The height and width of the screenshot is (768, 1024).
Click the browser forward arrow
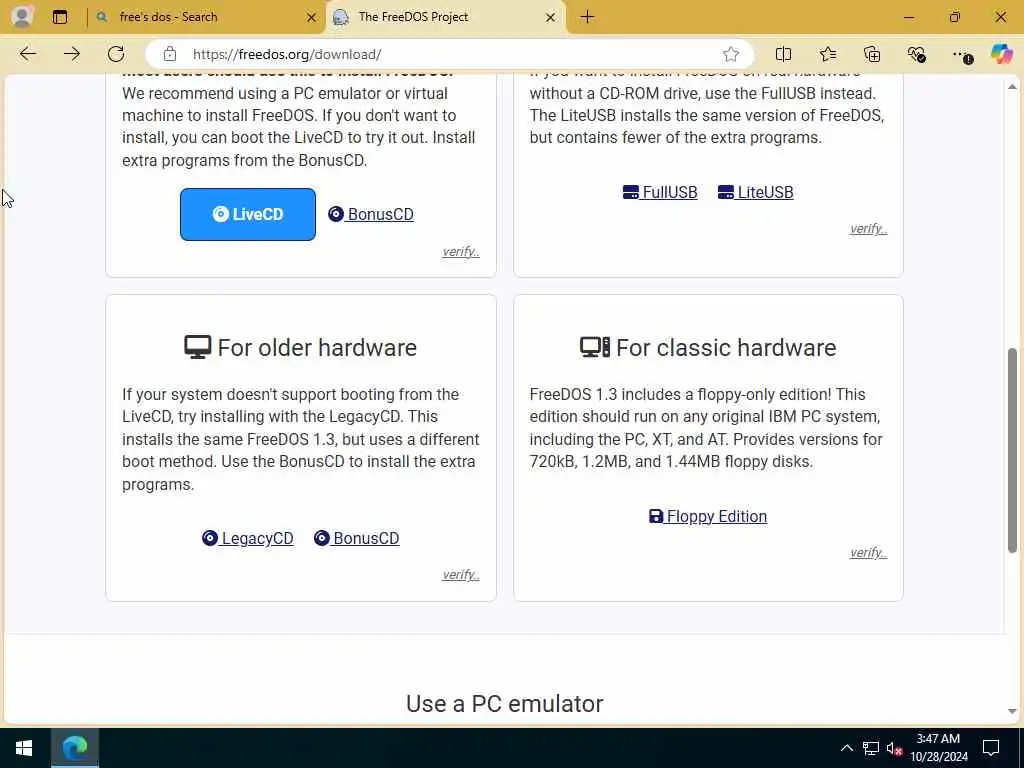(x=72, y=54)
